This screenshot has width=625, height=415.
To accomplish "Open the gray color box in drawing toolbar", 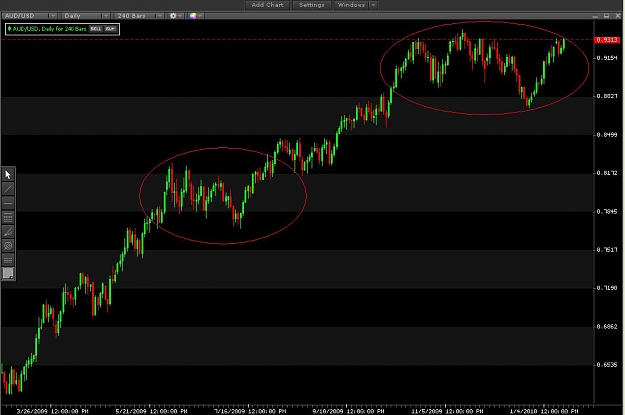I will [x=8, y=273].
